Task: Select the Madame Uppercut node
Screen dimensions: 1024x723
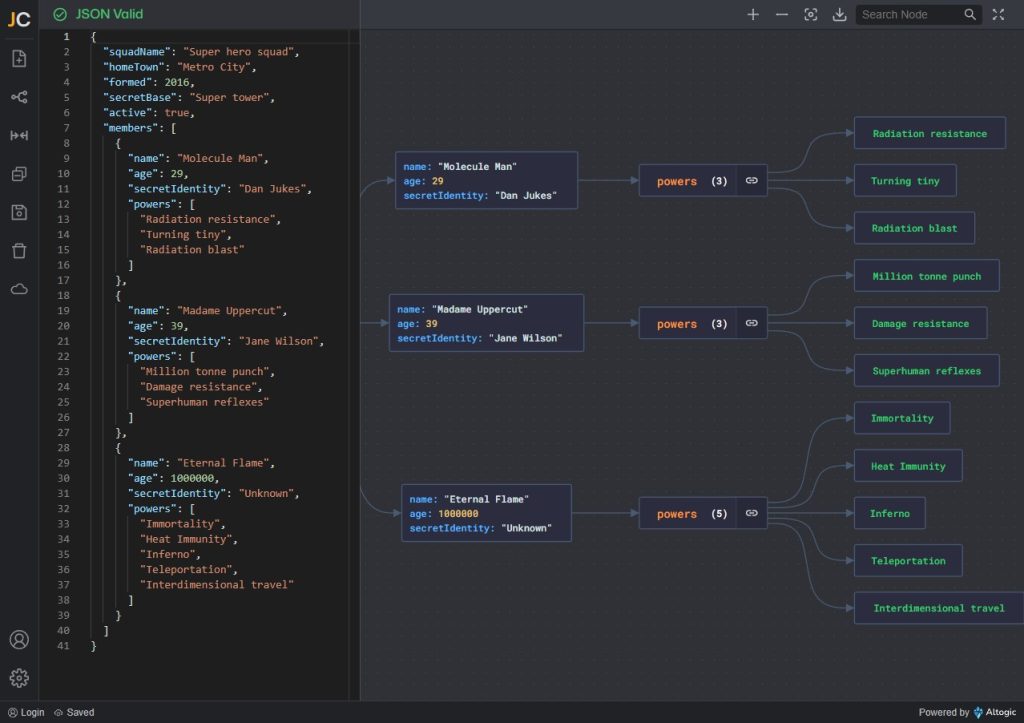Action: coord(487,323)
